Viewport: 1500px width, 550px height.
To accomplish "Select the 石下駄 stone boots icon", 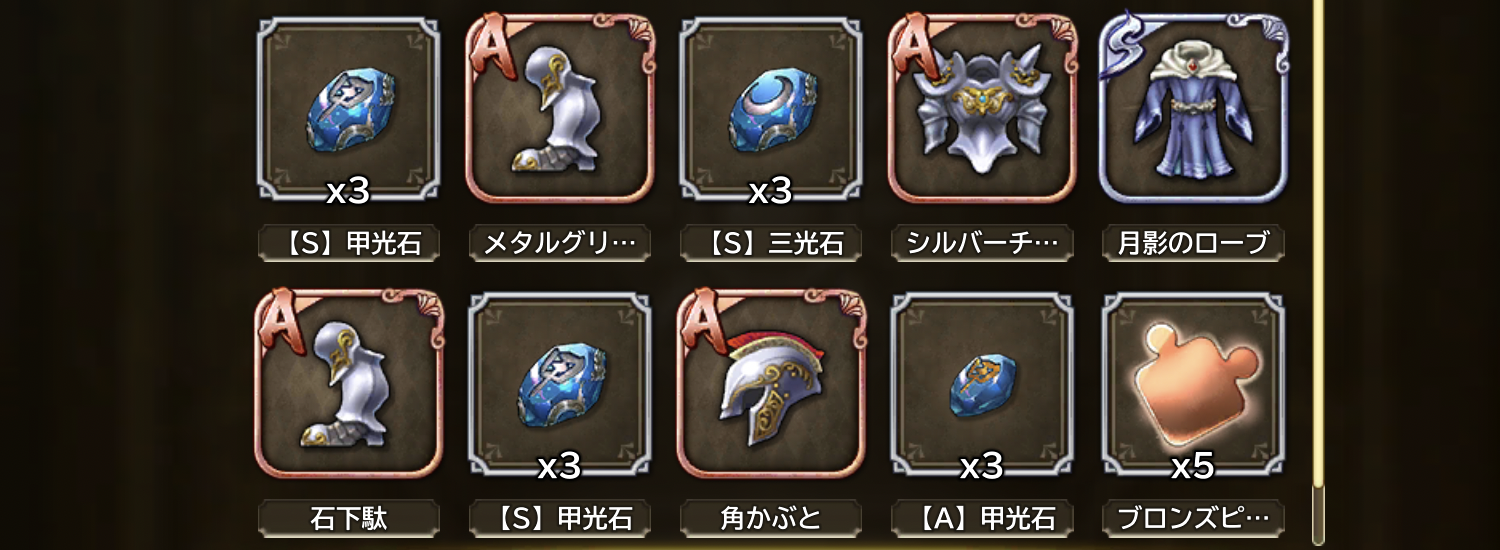I will (349, 384).
